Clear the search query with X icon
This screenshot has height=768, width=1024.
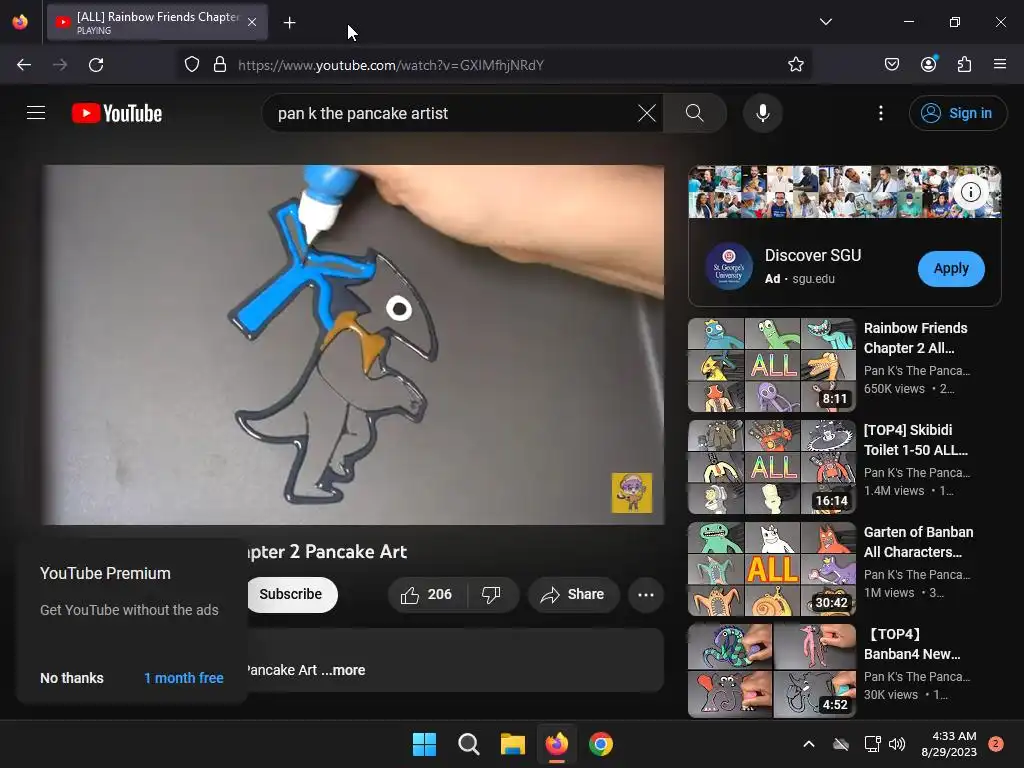[647, 113]
